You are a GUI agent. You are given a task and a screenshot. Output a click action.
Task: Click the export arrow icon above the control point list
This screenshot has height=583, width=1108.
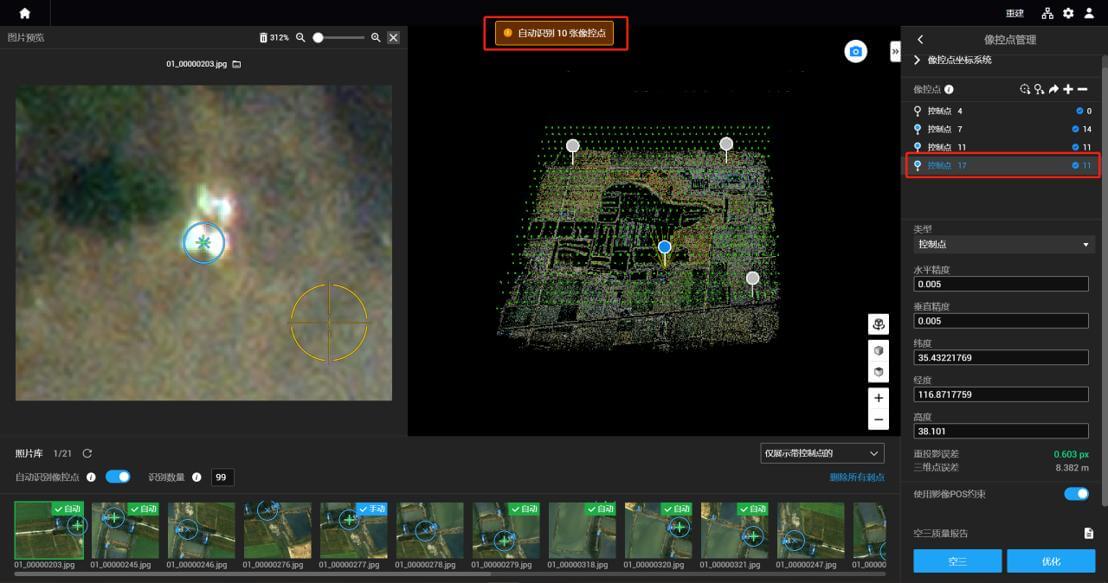[1054, 89]
